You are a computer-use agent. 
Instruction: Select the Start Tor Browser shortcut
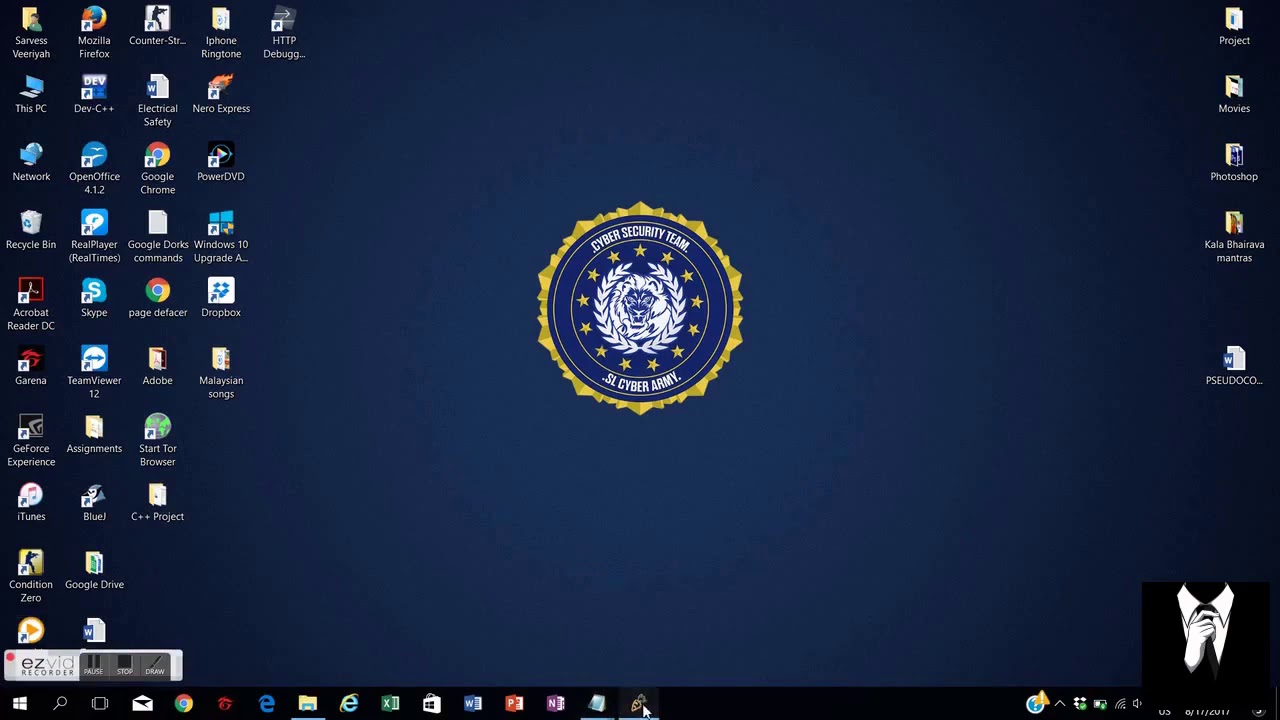(x=157, y=440)
